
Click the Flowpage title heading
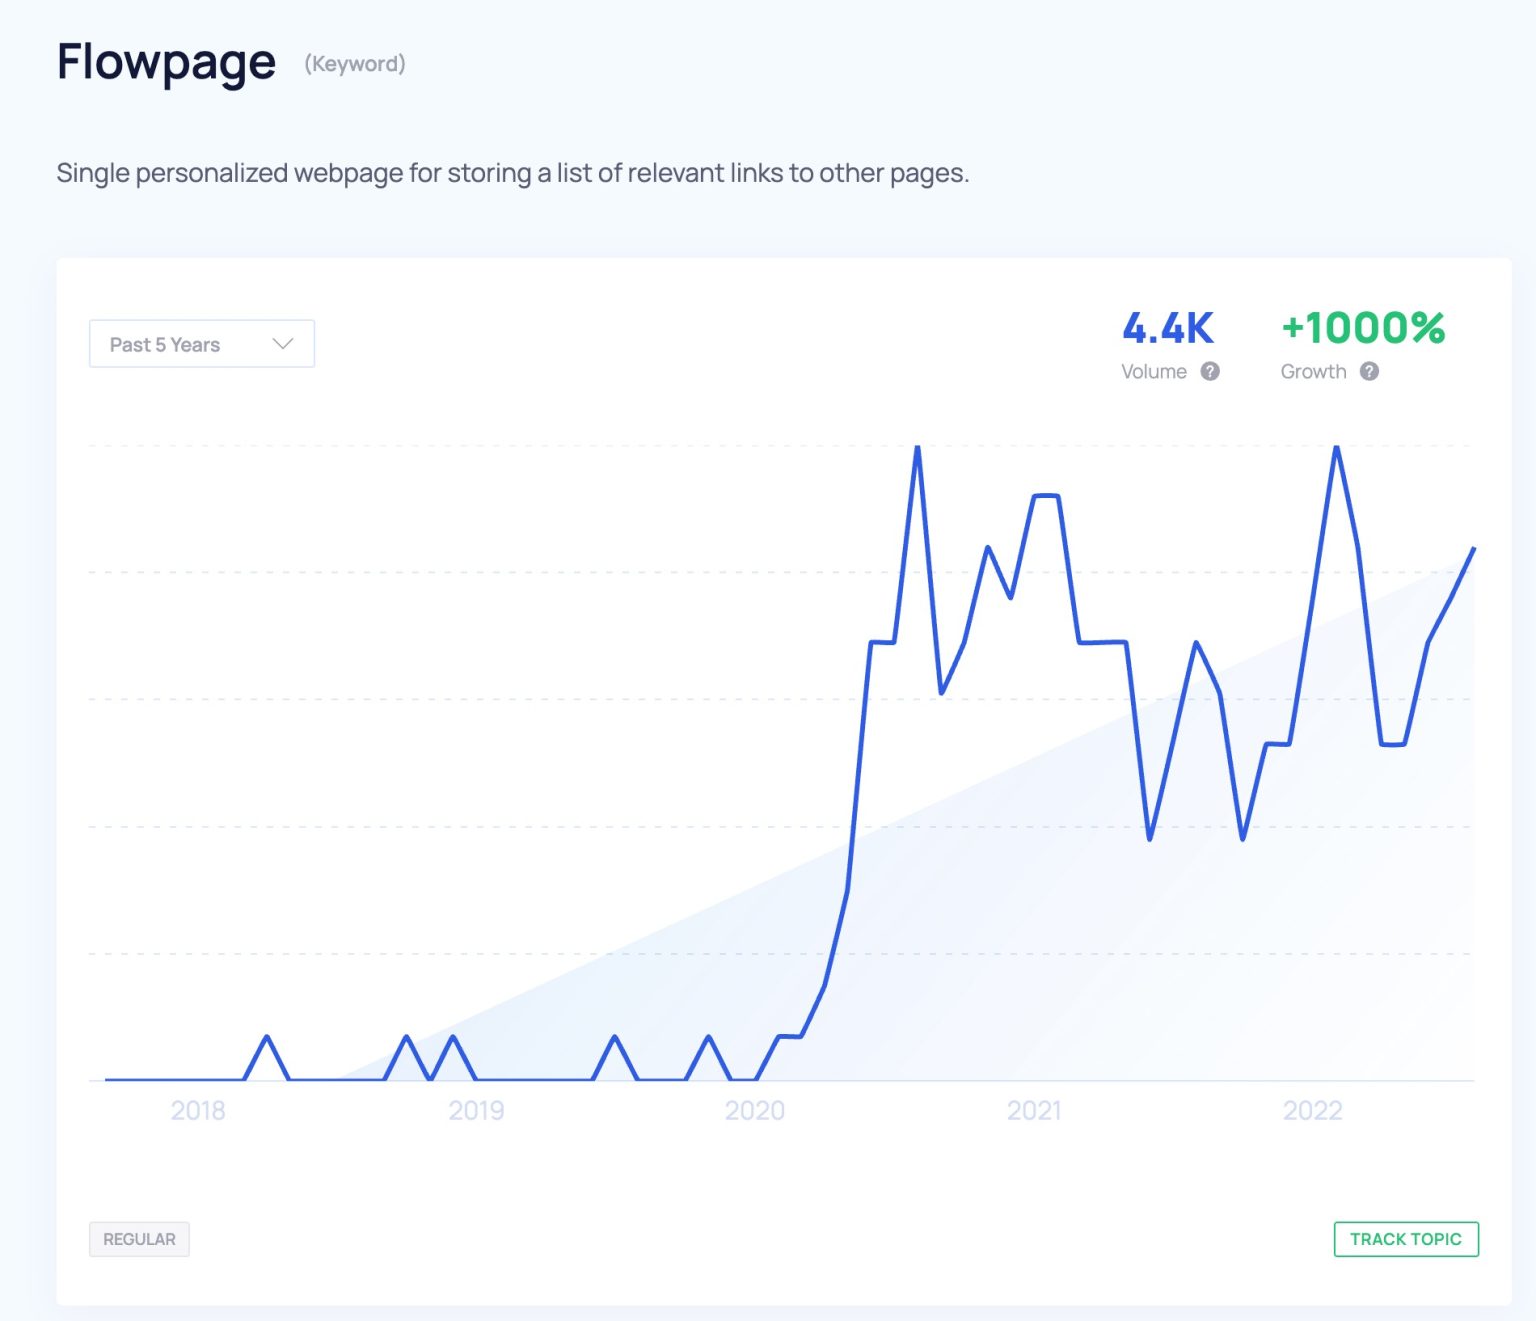click(x=166, y=62)
